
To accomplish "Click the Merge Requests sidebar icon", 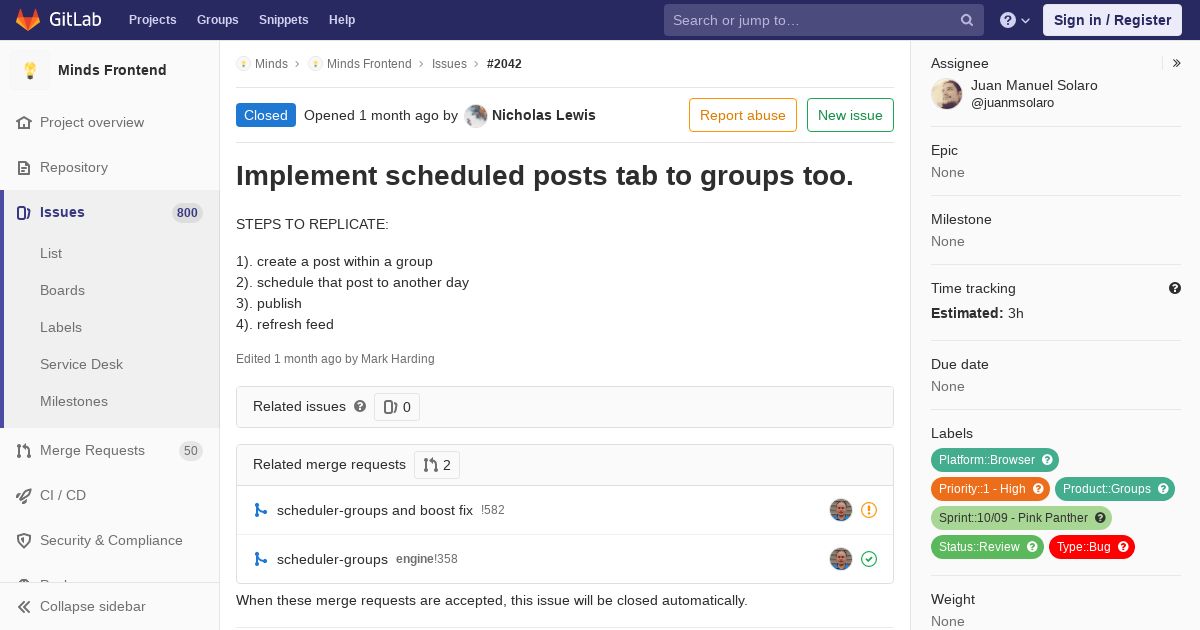I will [x=24, y=450].
